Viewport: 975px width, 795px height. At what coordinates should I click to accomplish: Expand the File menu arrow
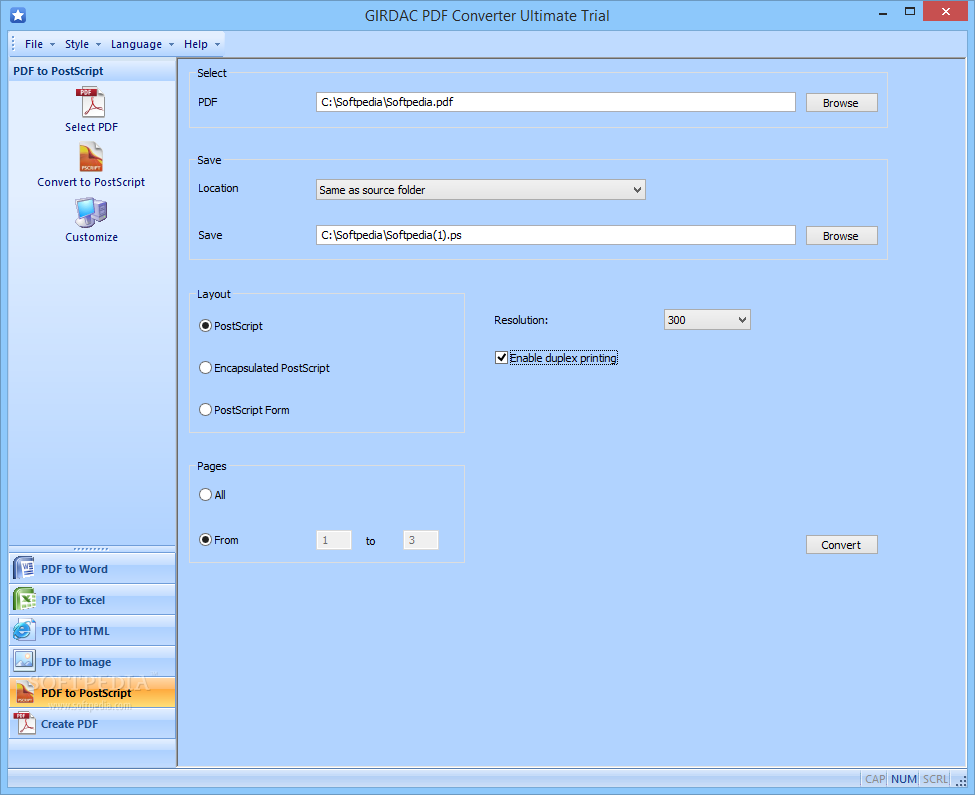[52, 45]
